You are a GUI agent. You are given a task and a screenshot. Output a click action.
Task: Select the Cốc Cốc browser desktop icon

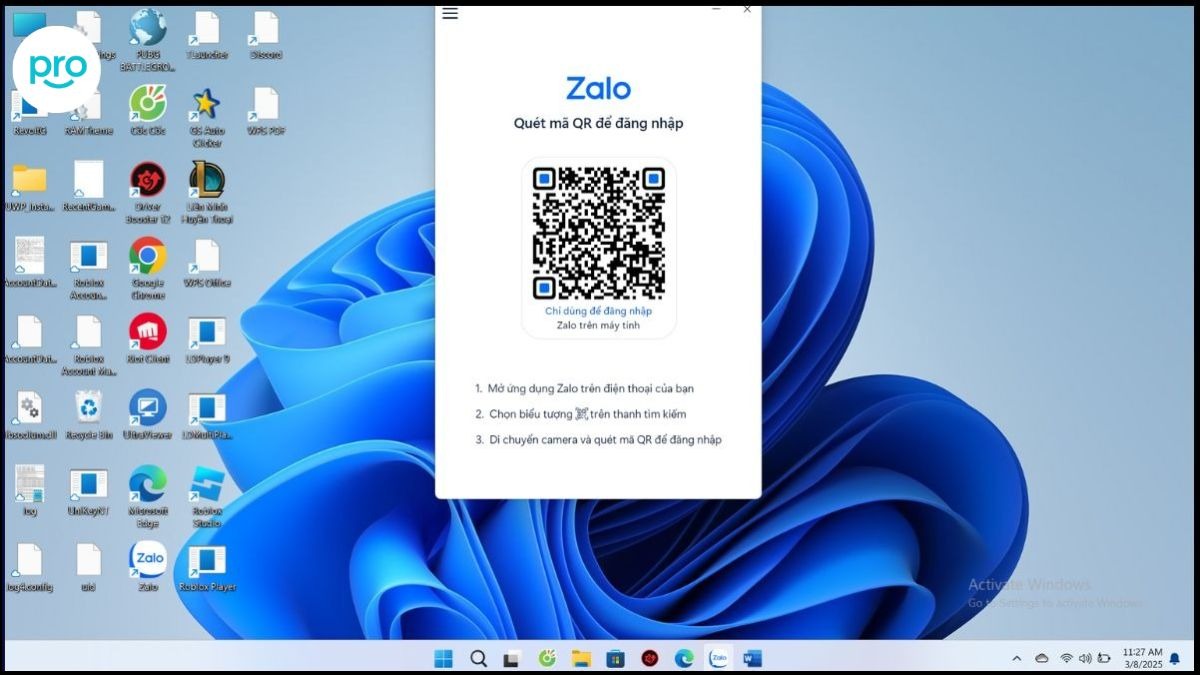pos(148,111)
